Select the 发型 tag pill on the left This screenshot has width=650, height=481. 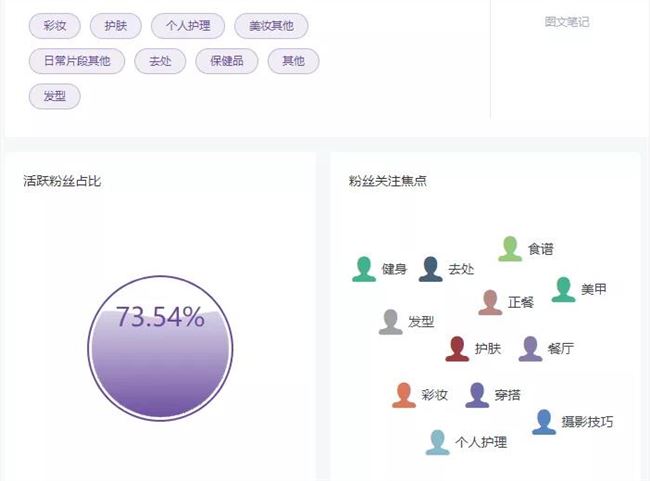[55, 96]
